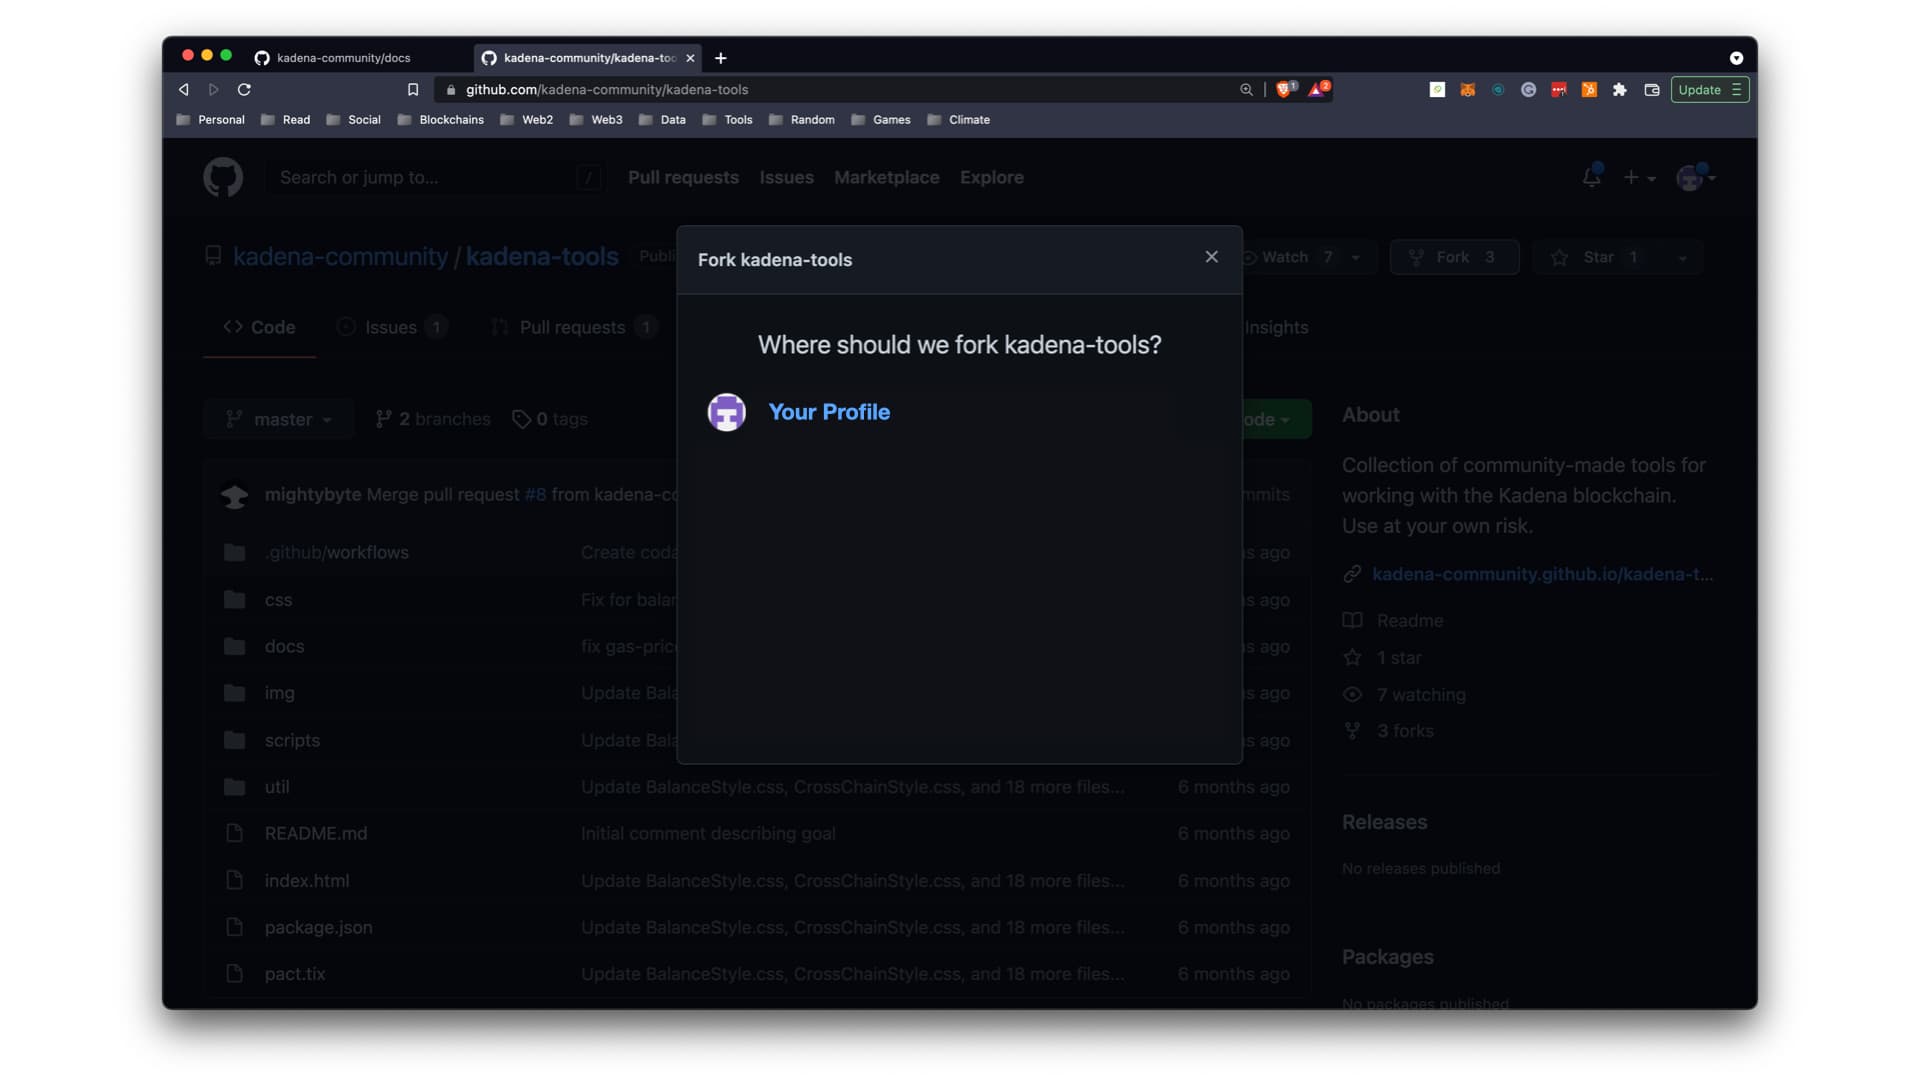Open the GitHub home logo
Viewport: 1920px width, 1080px height.
click(x=223, y=177)
